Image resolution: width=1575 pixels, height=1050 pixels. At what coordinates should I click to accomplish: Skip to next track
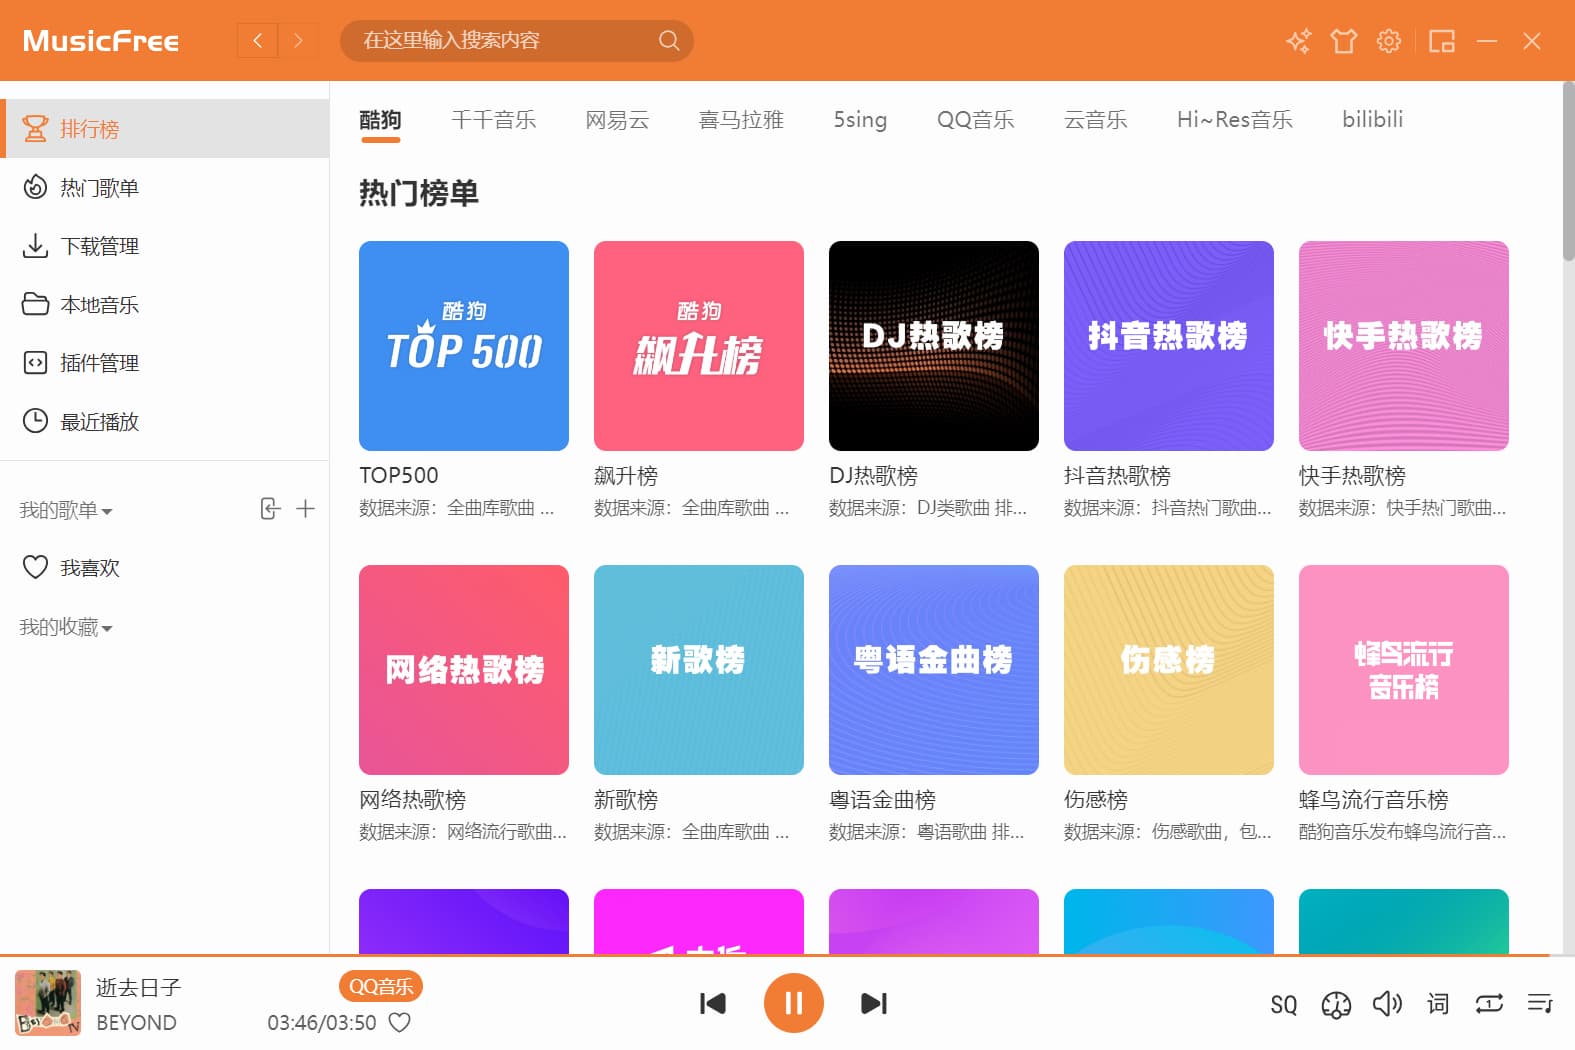(874, 1003)
